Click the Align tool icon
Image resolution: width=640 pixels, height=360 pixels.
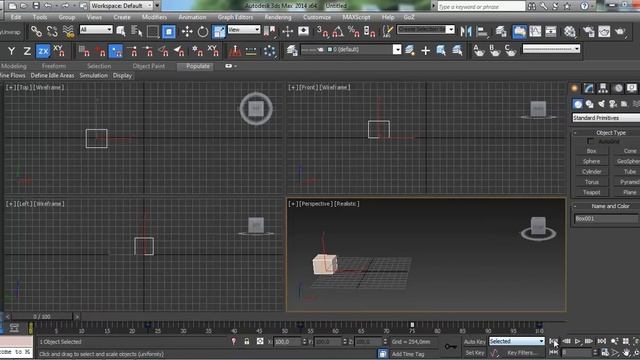coord(482,31)
